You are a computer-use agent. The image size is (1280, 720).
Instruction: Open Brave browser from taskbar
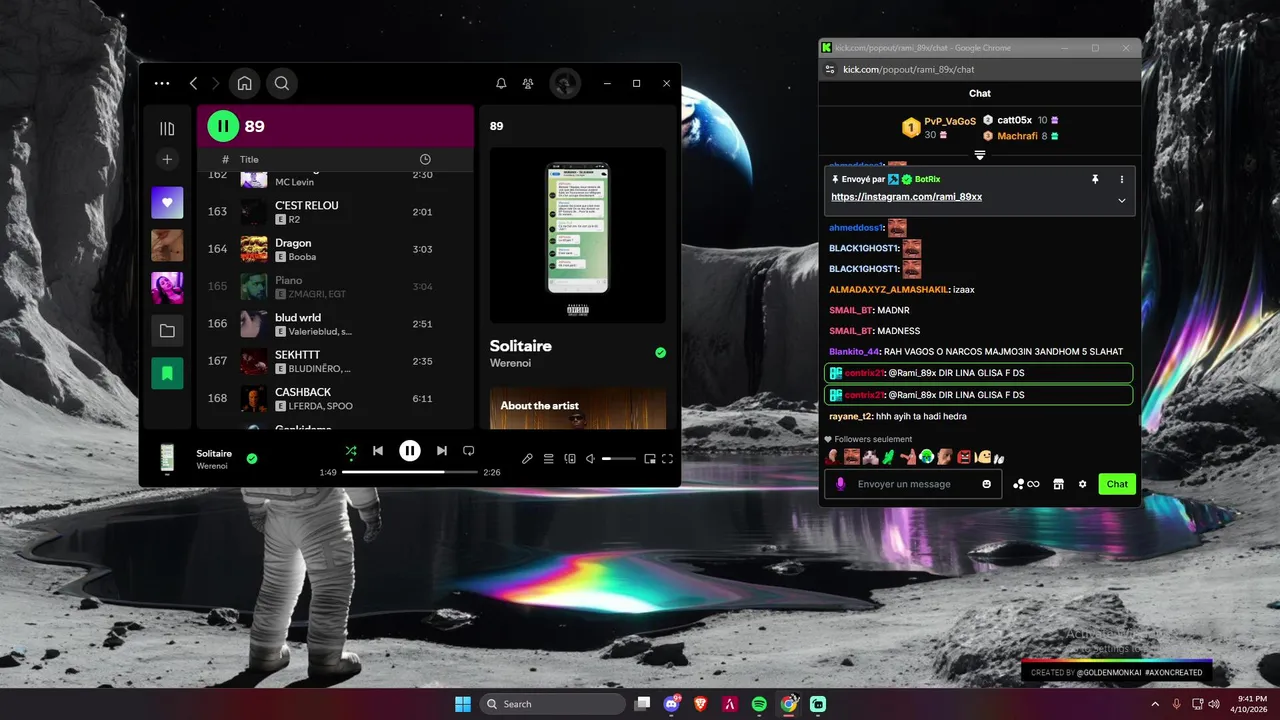click(x=701, y=704)
